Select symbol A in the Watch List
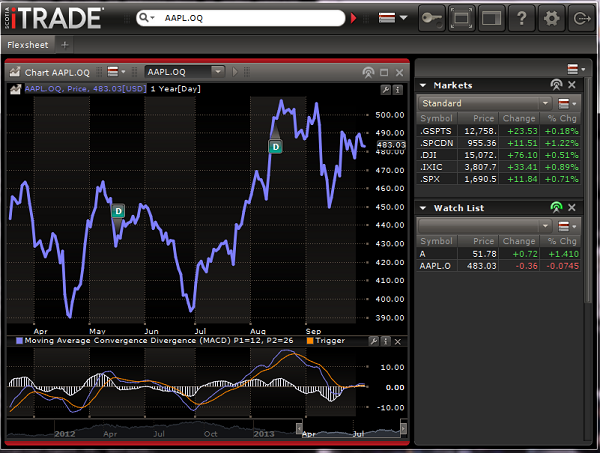The image size is (600, 453). 499,254
